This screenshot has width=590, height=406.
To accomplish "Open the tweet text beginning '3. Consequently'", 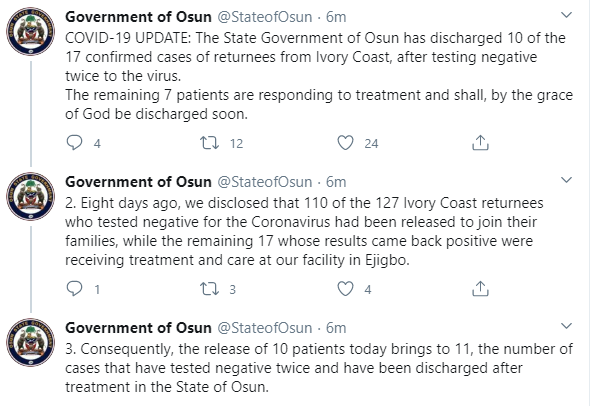I will coord(319,368).
